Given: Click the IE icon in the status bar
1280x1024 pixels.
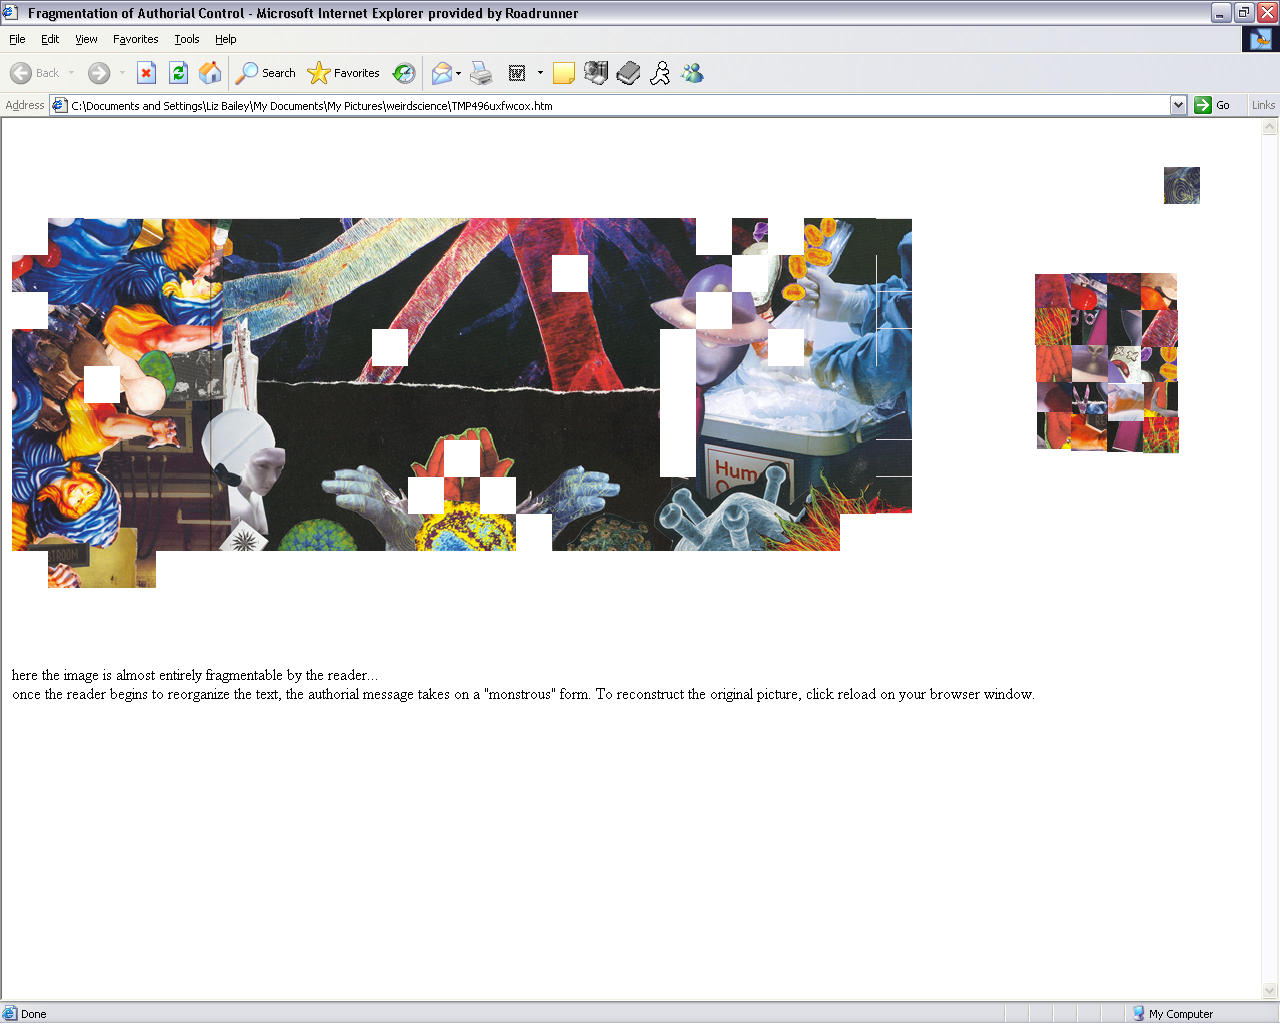Looking at the screenshot, I should 10,1013.
